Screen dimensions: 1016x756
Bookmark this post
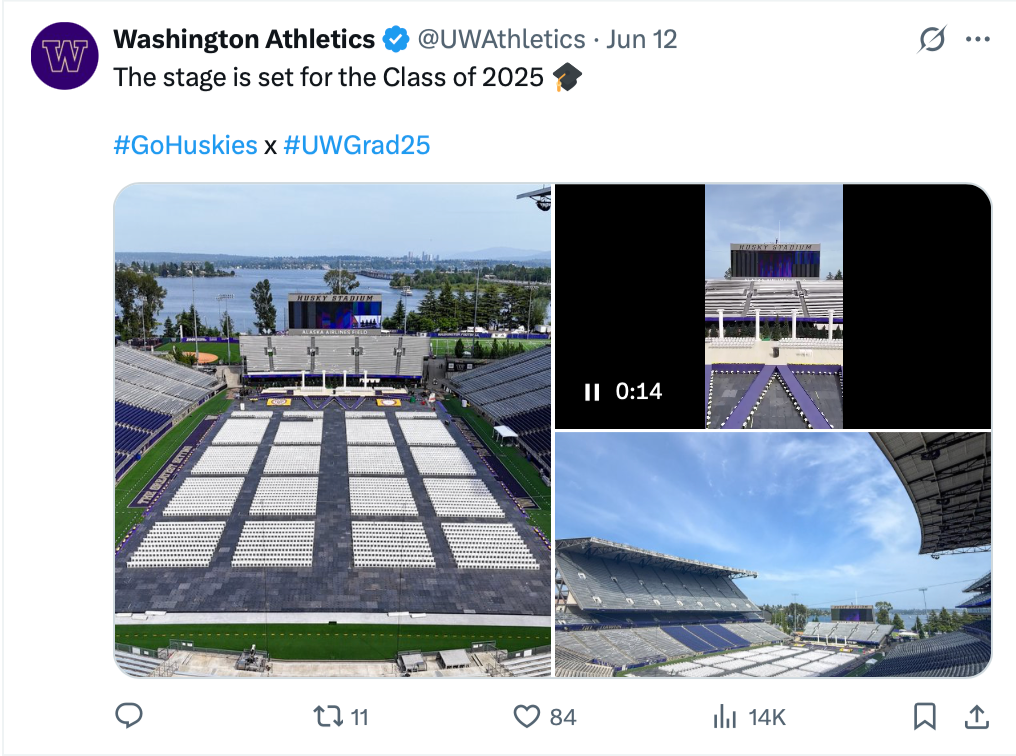pyautogui.click(x=925, y=716)
